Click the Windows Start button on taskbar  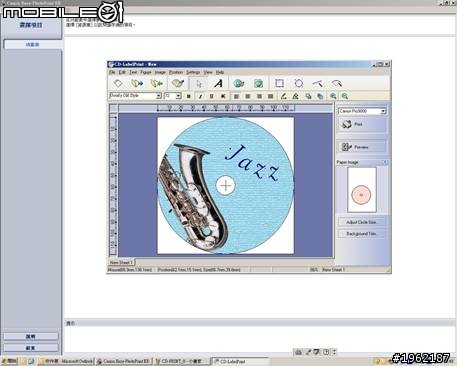click(9, 361)
